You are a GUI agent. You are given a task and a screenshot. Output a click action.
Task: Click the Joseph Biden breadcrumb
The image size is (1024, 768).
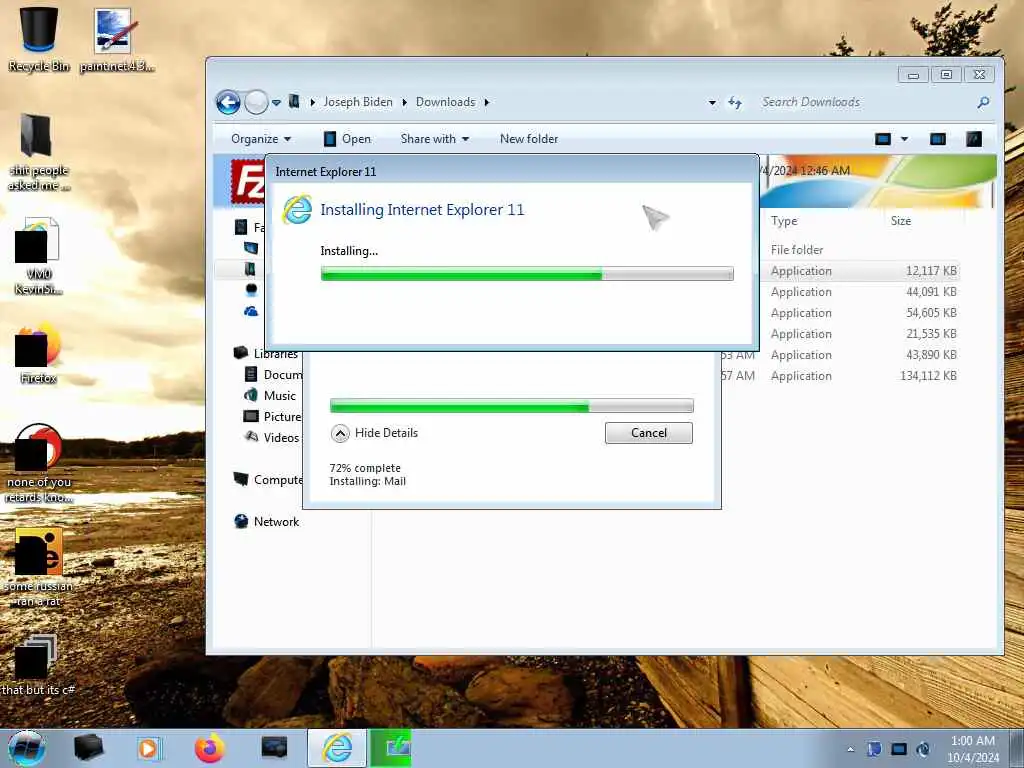click(x=358, y=103)
